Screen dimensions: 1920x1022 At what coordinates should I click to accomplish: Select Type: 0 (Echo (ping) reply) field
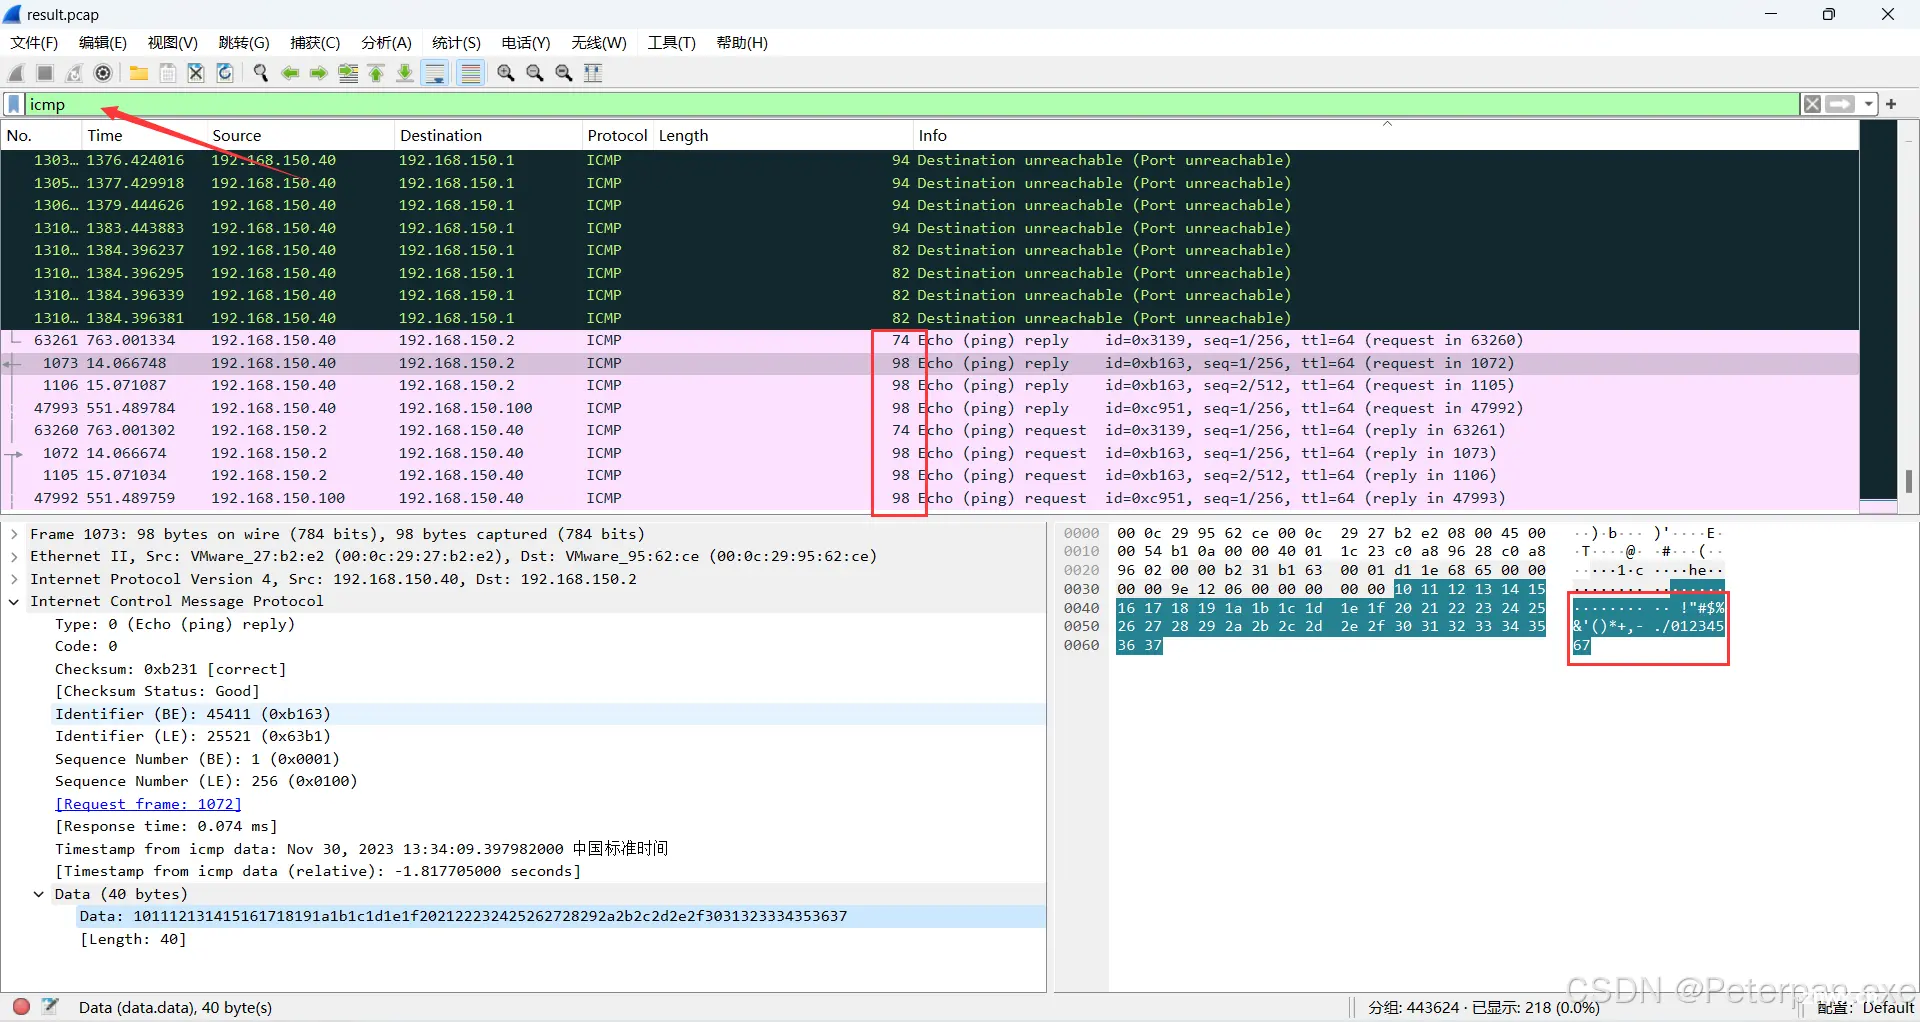coord(175,624)
